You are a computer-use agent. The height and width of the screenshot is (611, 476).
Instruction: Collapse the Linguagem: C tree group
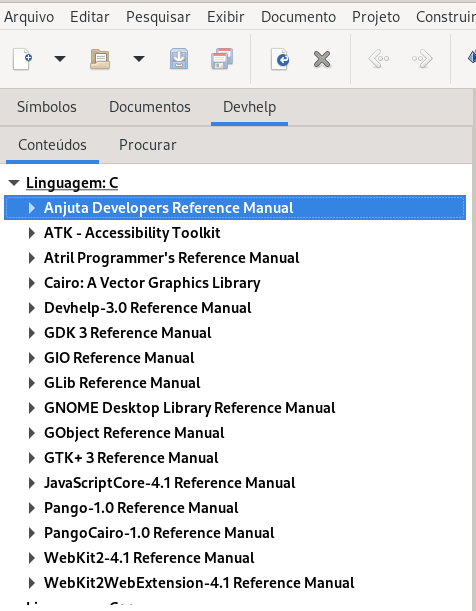(x=14, y=183)
